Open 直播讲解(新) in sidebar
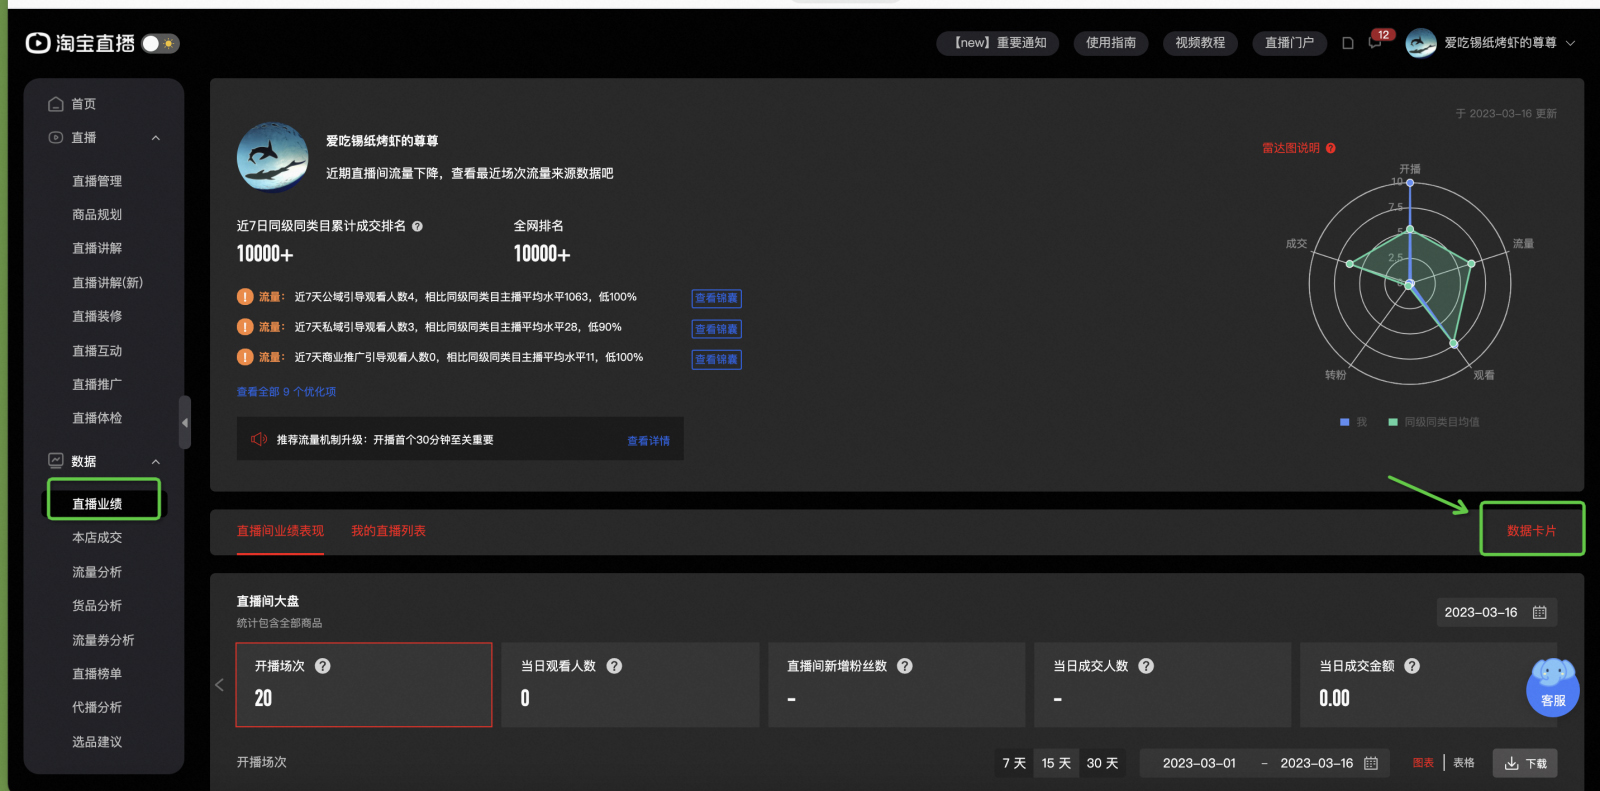 coord(107,283)
